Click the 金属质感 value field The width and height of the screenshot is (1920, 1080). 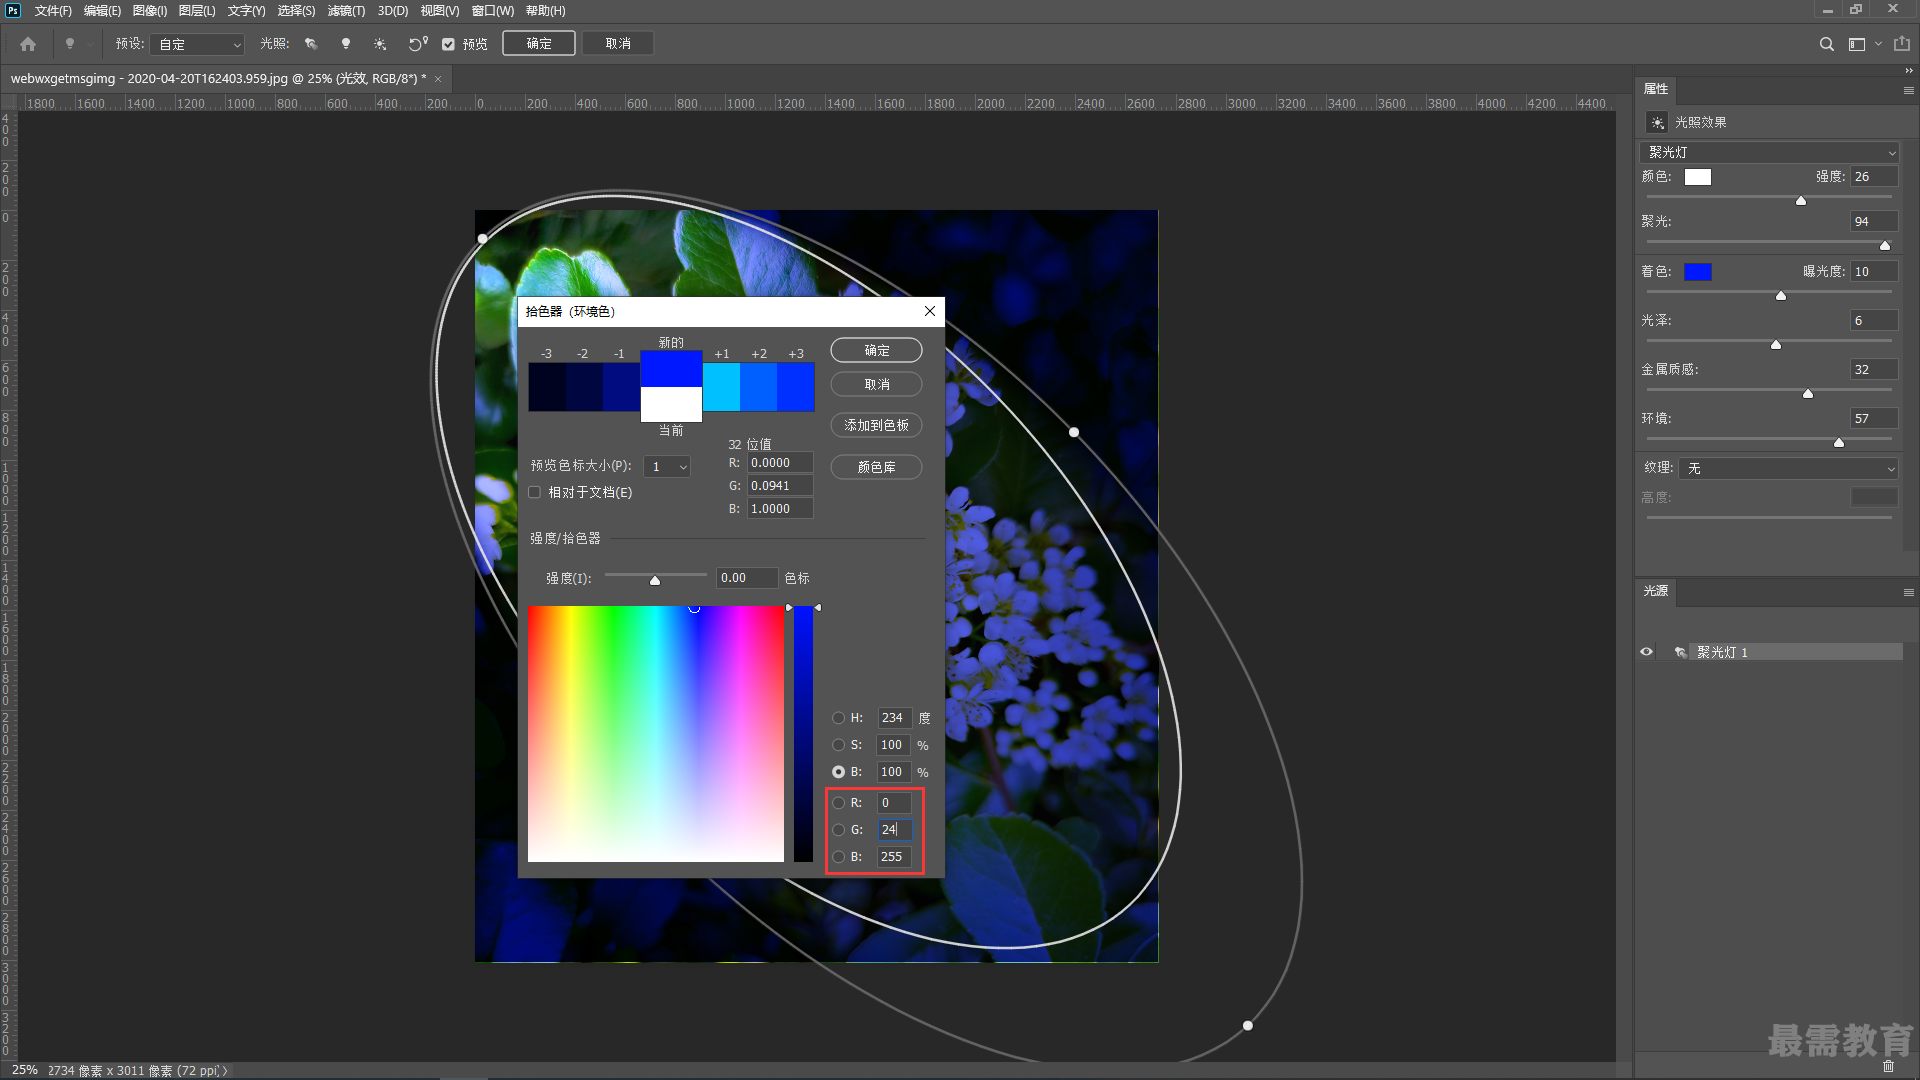point(1874,370)
